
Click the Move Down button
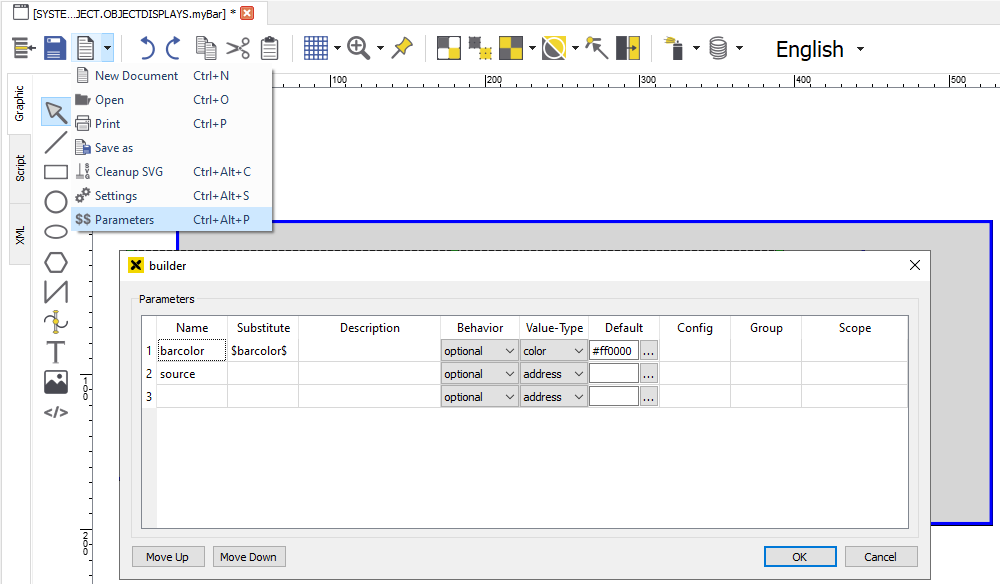point(248,556)
